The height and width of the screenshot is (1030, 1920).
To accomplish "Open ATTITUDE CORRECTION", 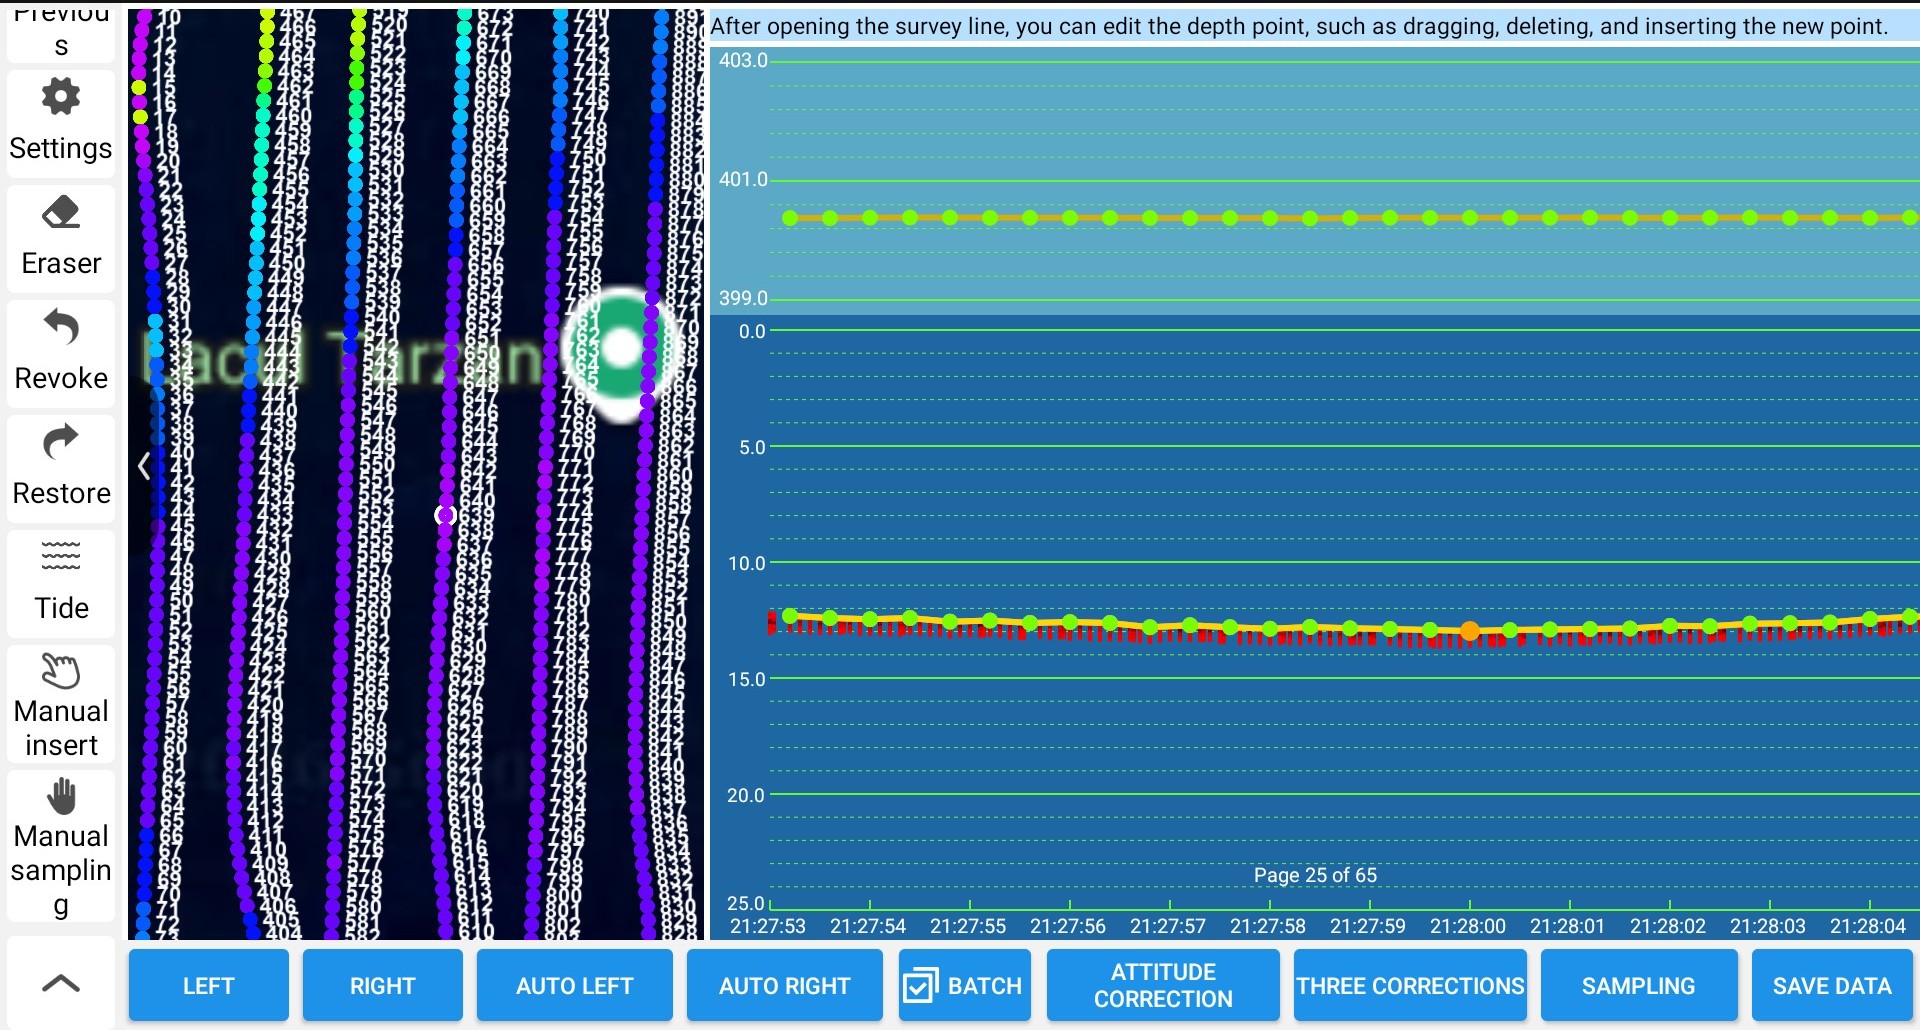I will 1163,986.
